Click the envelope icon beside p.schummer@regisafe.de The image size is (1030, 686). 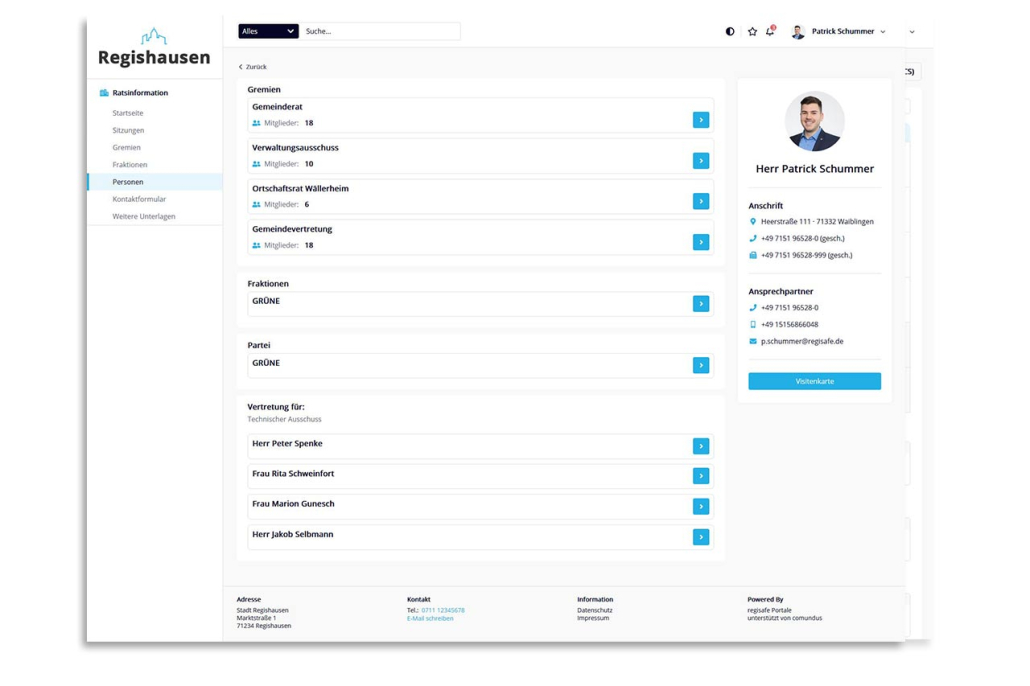tap(752, 340)
